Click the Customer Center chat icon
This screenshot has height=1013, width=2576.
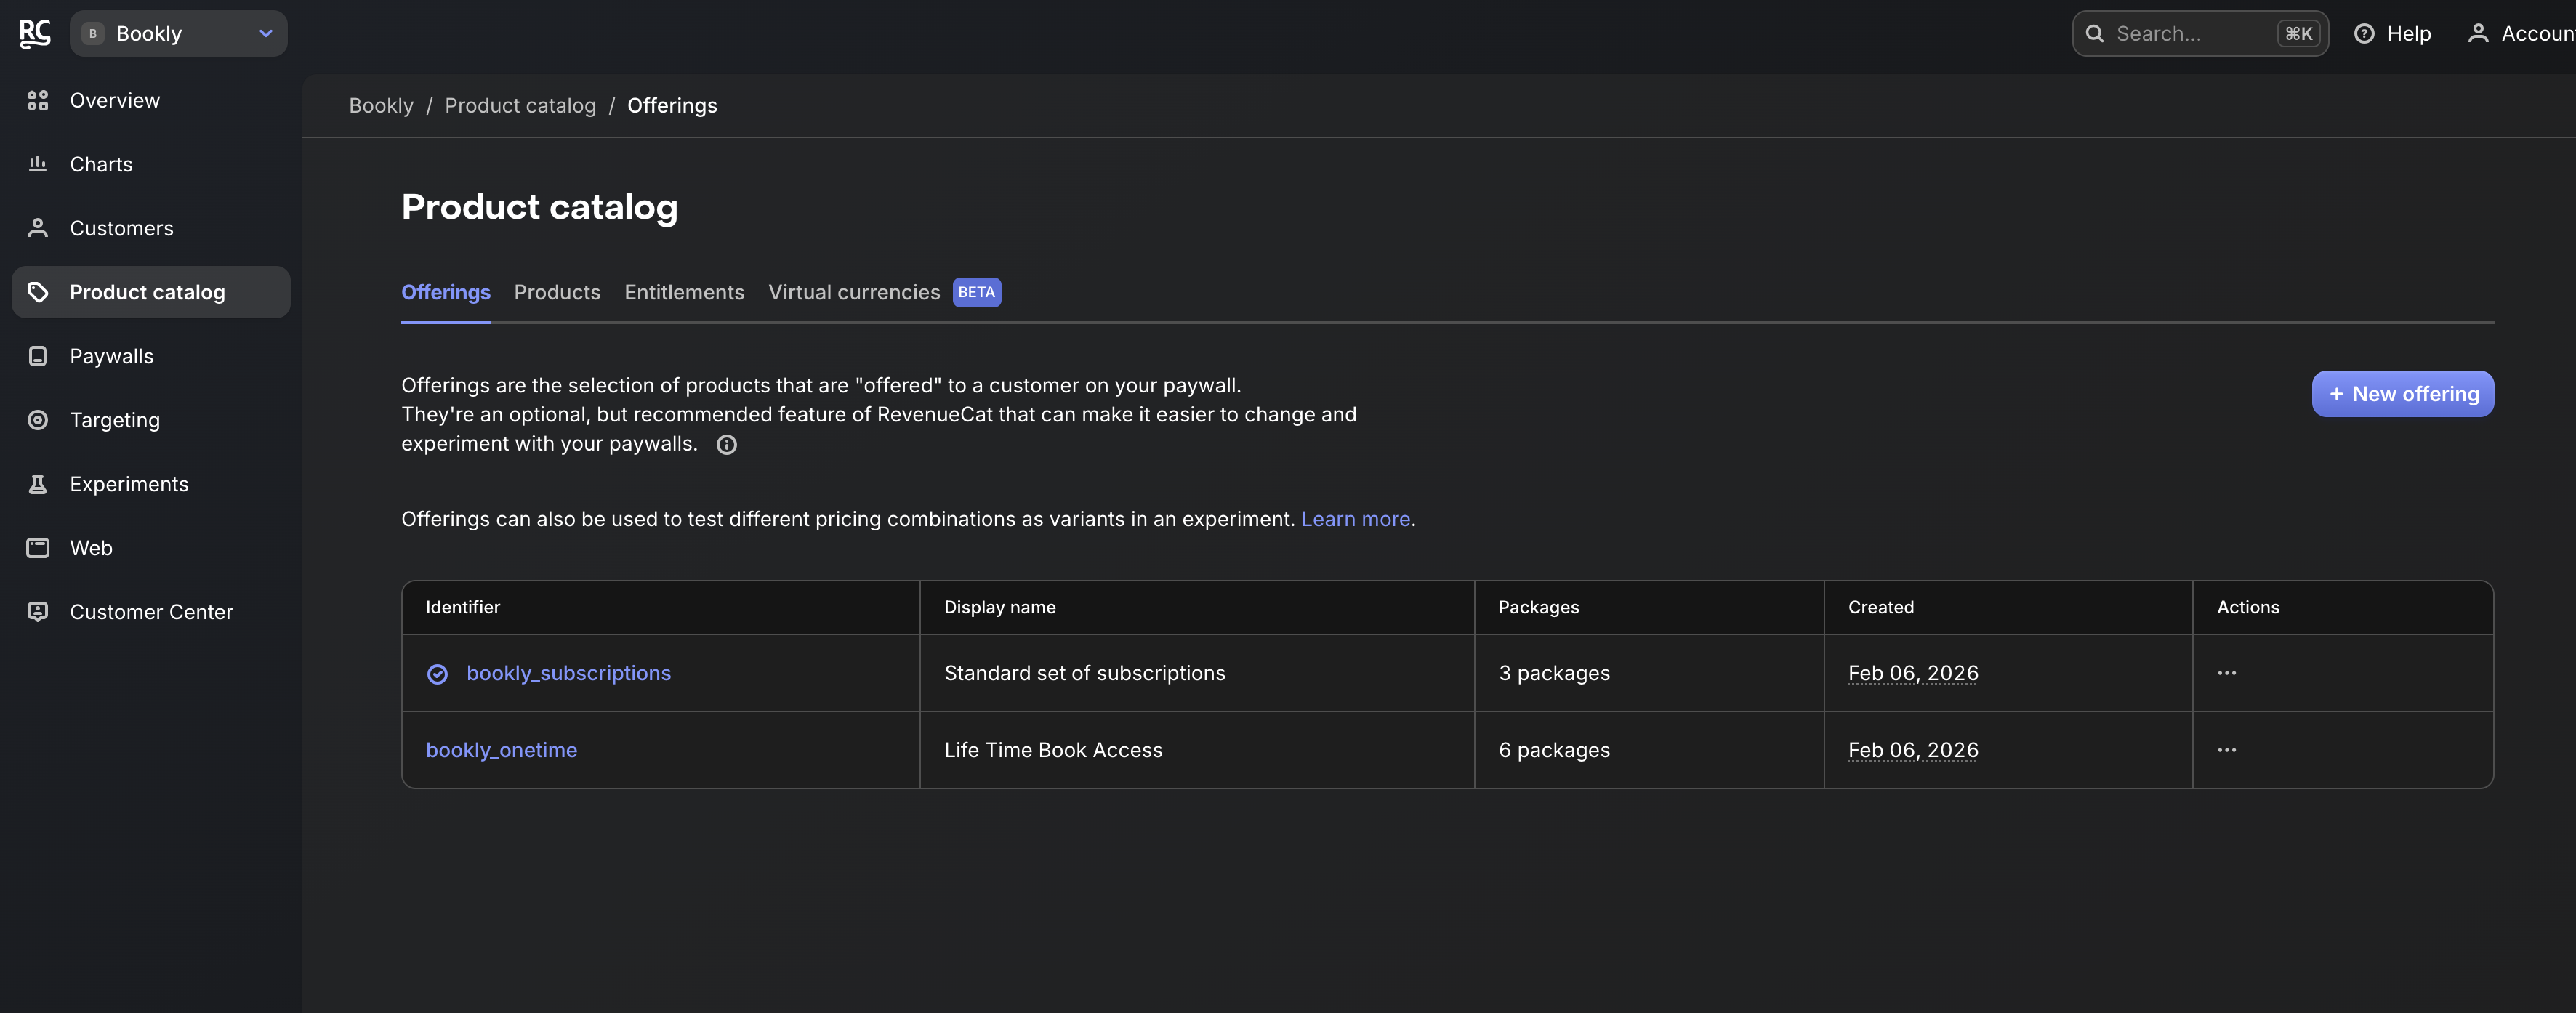click(38, 612)
